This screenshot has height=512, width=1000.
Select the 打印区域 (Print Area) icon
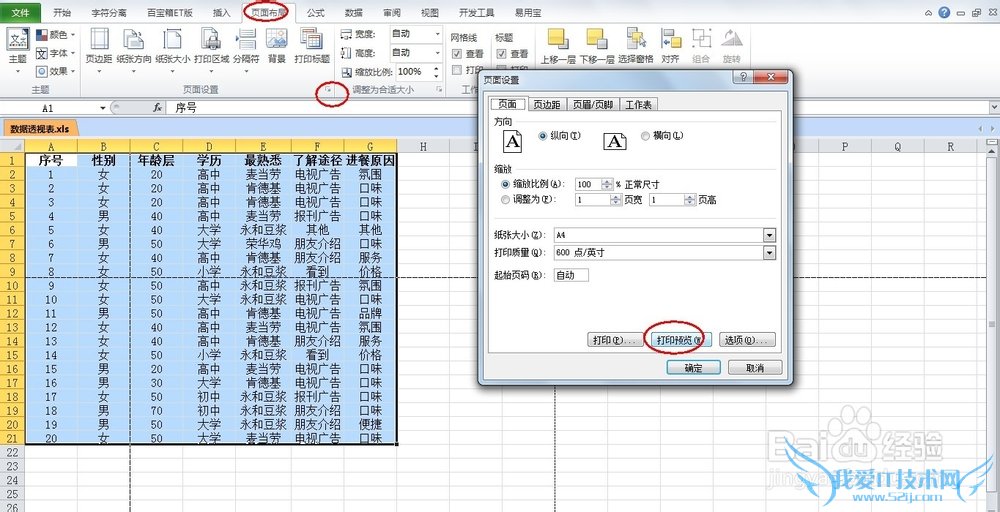[211, 45]
